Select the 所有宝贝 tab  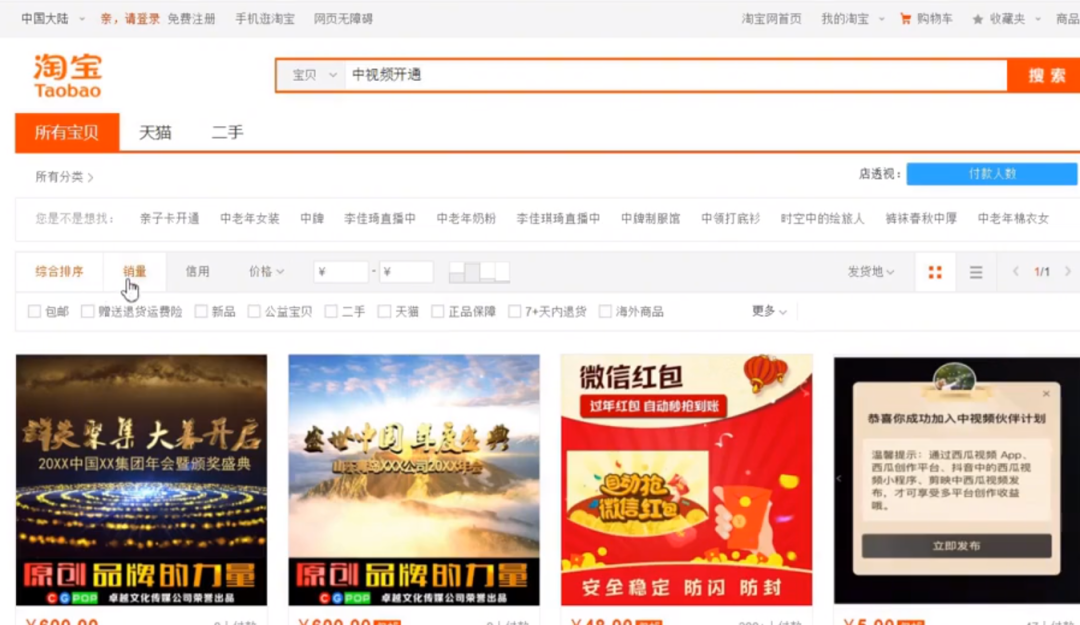point(67,132)
